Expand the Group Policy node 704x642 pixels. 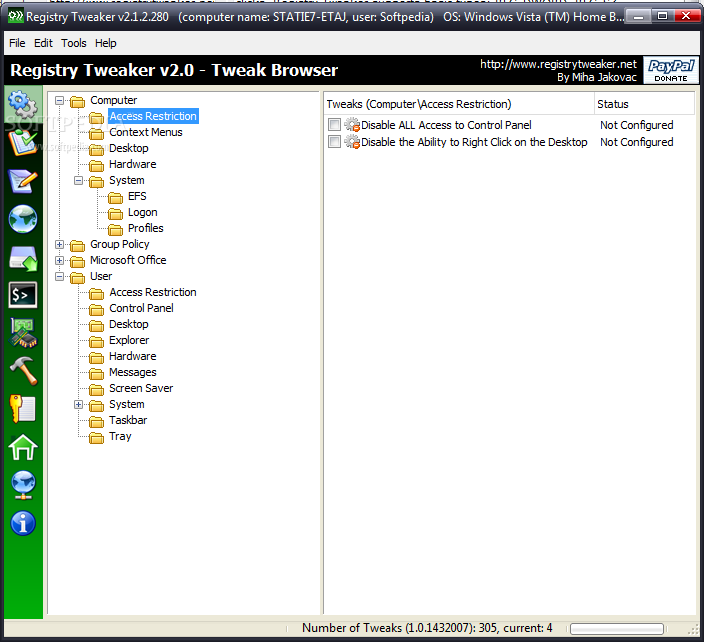[59, 245]
